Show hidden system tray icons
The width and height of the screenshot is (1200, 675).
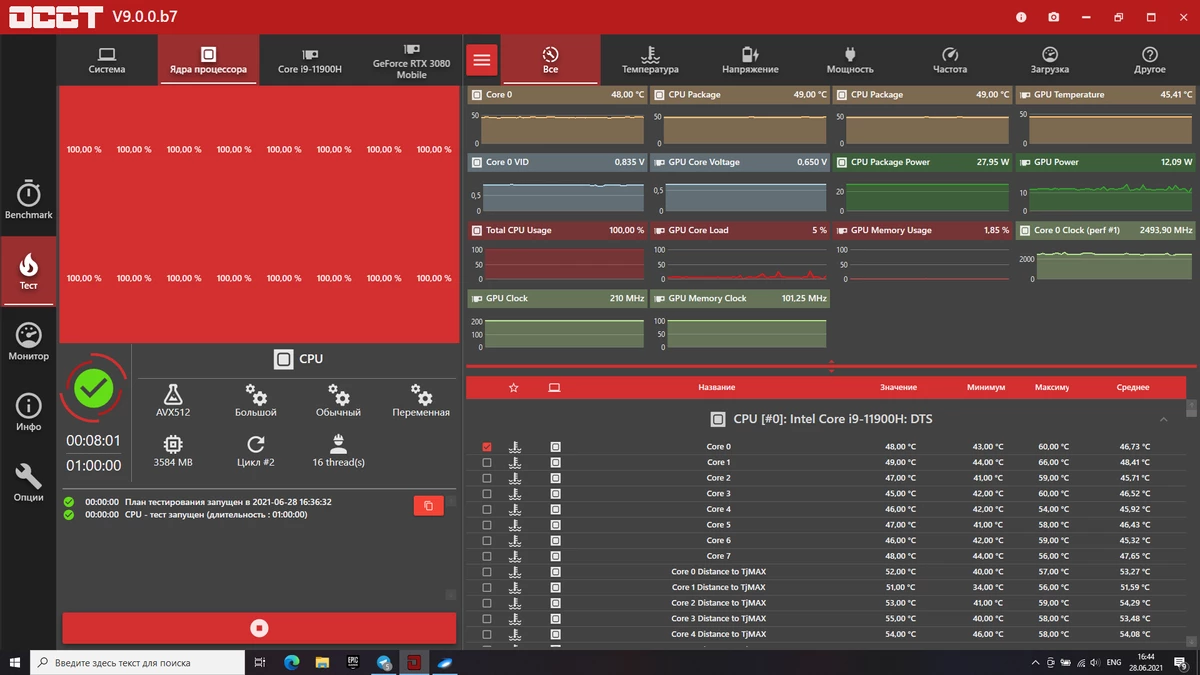pos(1034,662)
